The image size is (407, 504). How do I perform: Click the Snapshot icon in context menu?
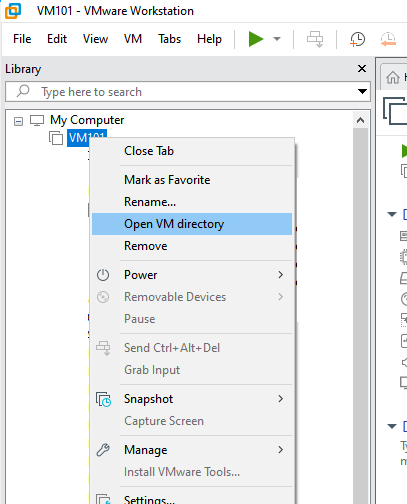103,399
